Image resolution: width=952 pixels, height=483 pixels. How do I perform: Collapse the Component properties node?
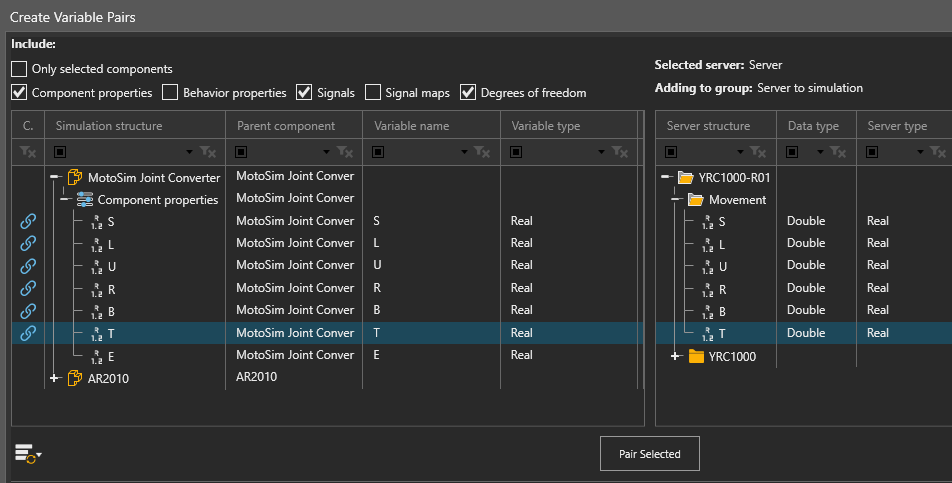point(66,199)
